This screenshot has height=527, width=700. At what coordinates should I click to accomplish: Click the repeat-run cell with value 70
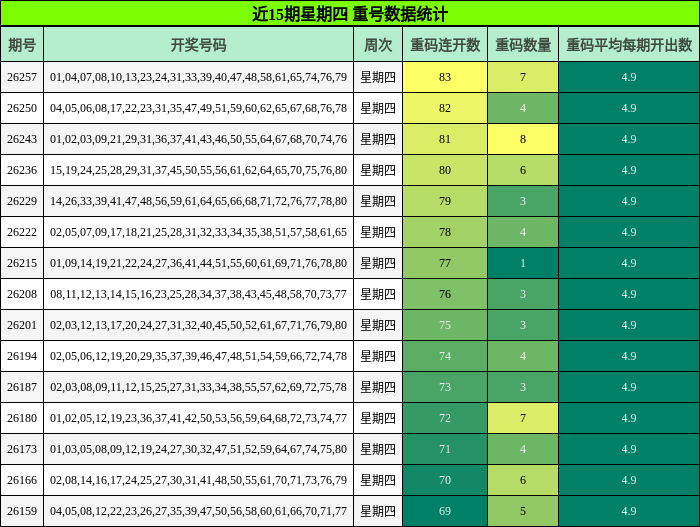(445, 480)
